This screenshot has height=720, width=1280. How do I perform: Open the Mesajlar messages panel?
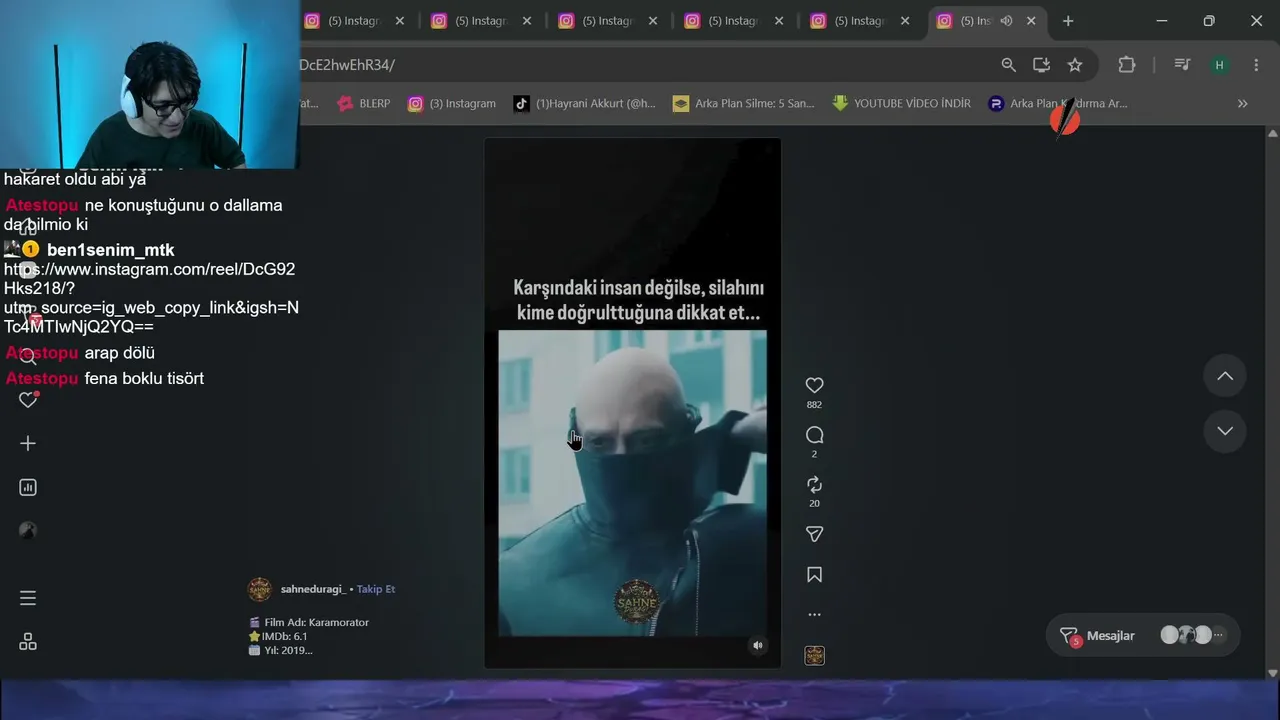[x=1143, y=635]
